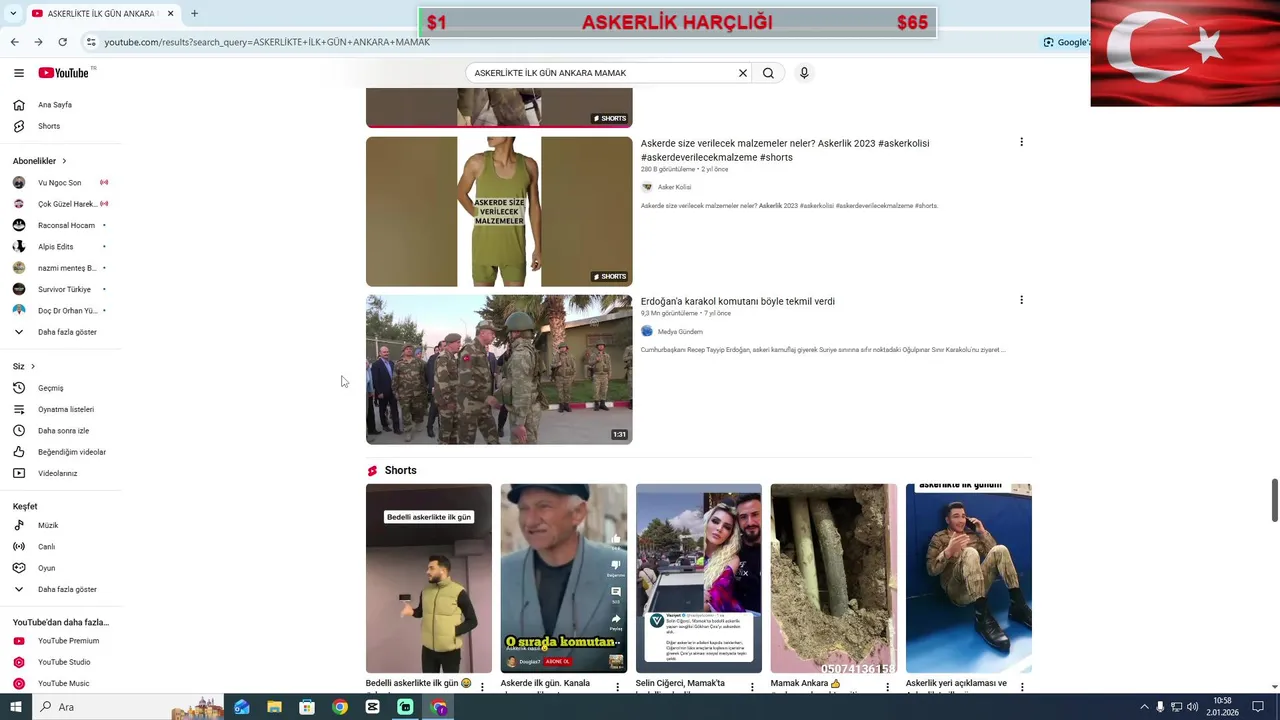The width and height of the screenshot is (1280, 720).
Task: Open options for 'Askerde size verilecek malzemeler' video
Action: coord(1021,142)
